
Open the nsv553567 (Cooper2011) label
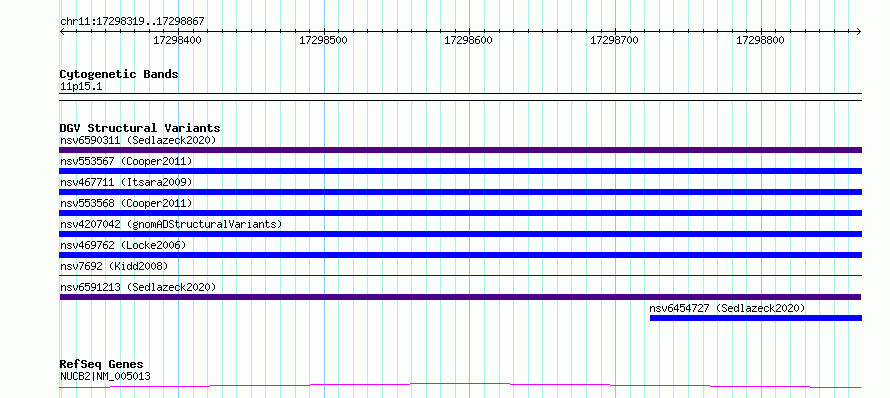[126, 161]
